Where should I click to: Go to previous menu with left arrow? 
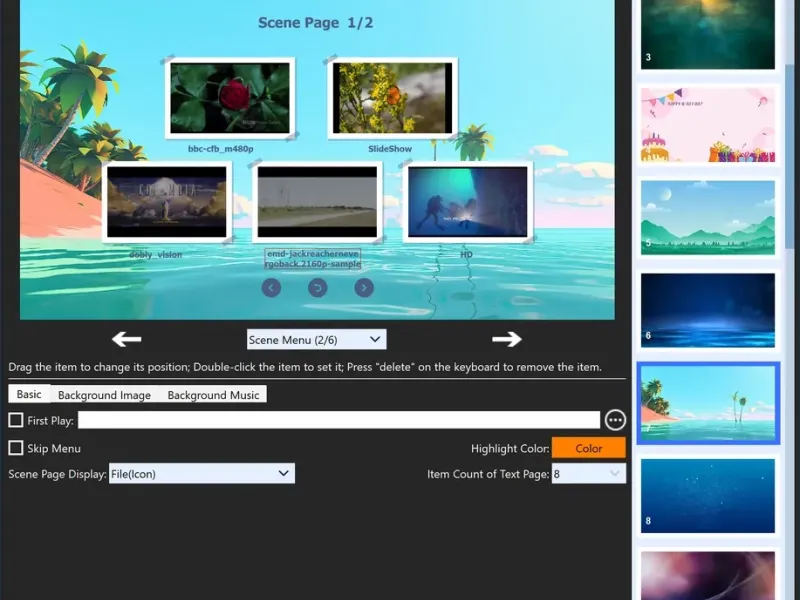(127, 339)
